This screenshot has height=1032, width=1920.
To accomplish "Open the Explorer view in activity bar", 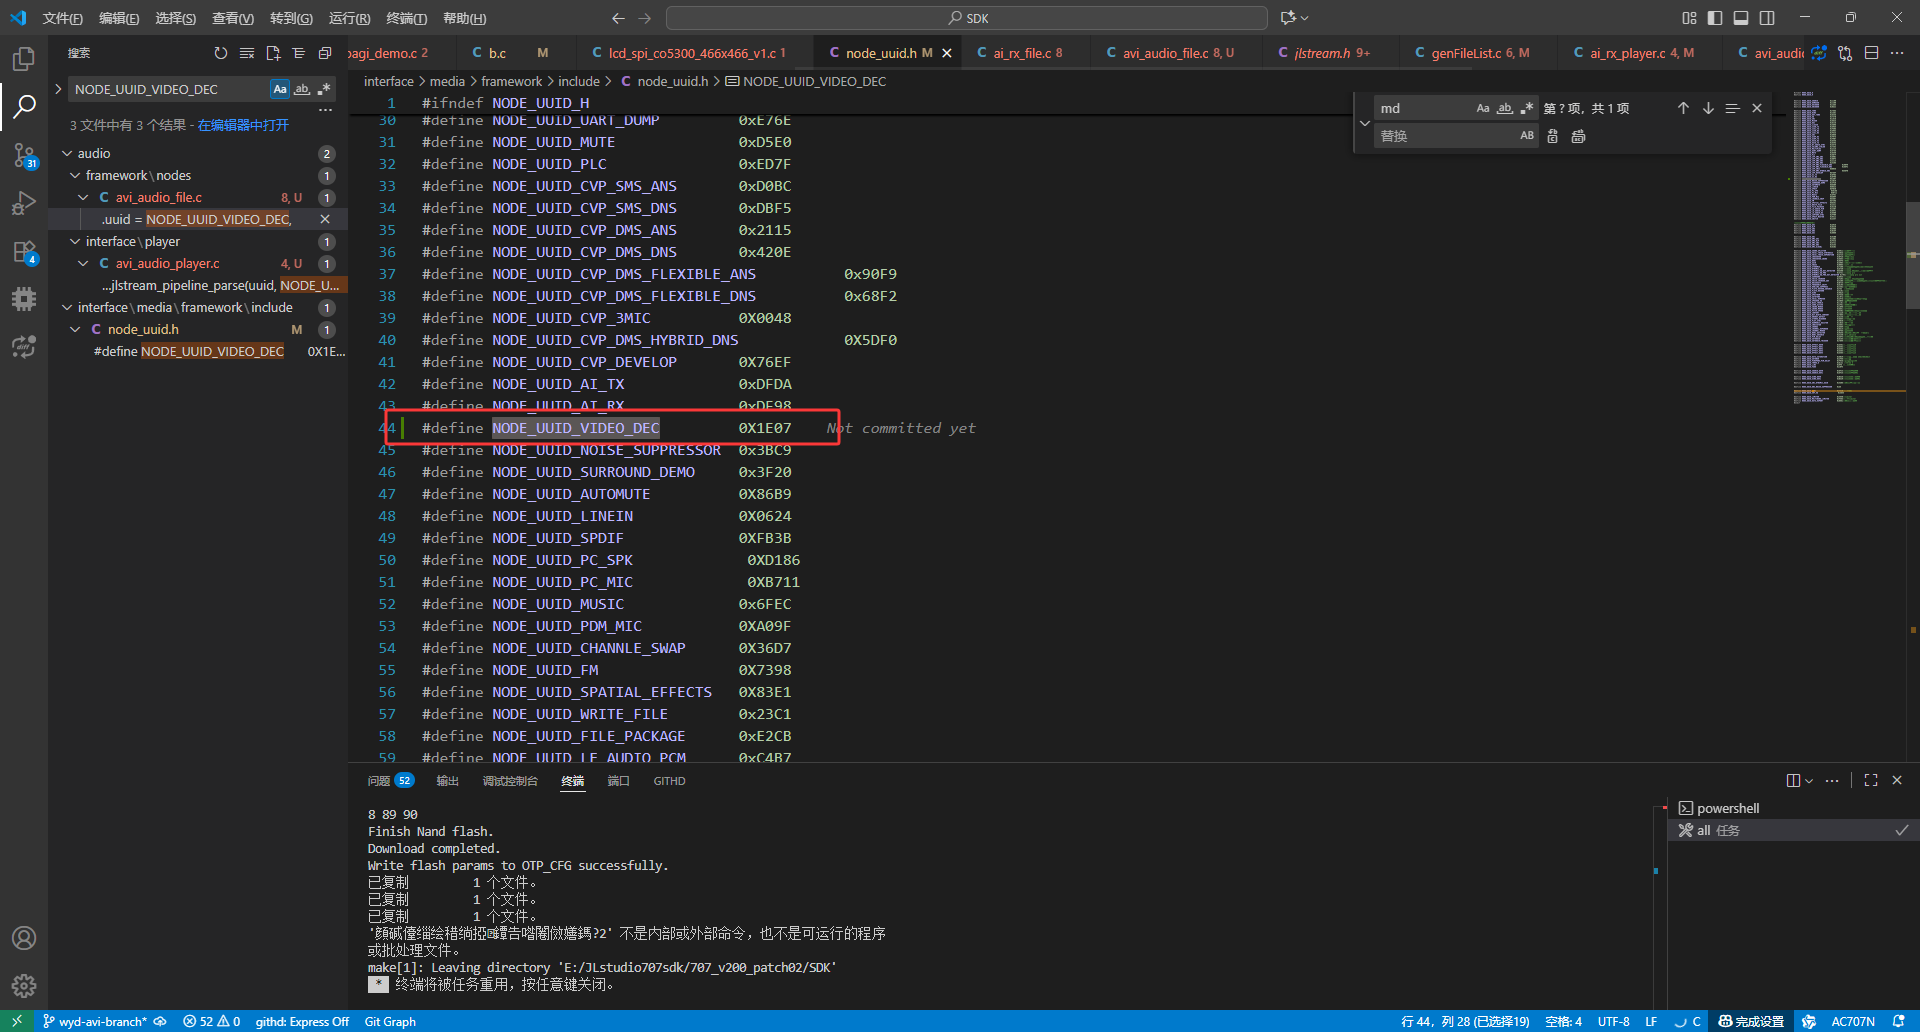I will coord(24,59).
